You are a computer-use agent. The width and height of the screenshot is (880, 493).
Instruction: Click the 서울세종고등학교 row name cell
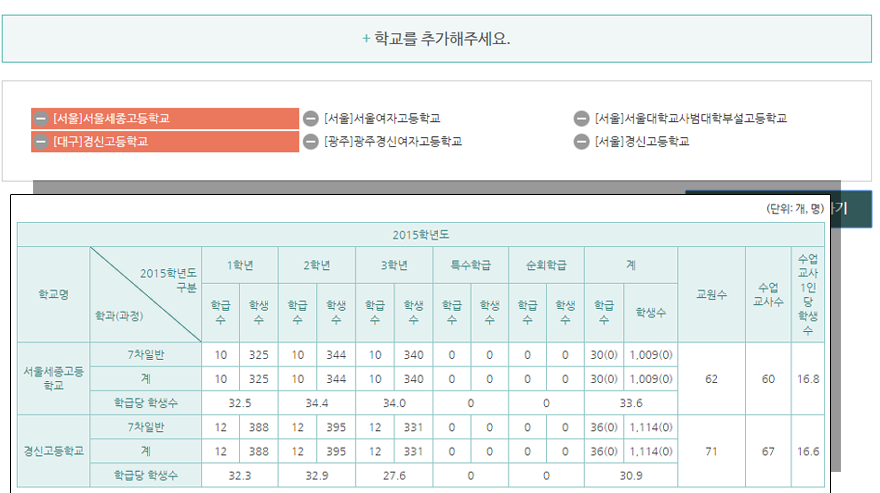[x=54, y=379]
